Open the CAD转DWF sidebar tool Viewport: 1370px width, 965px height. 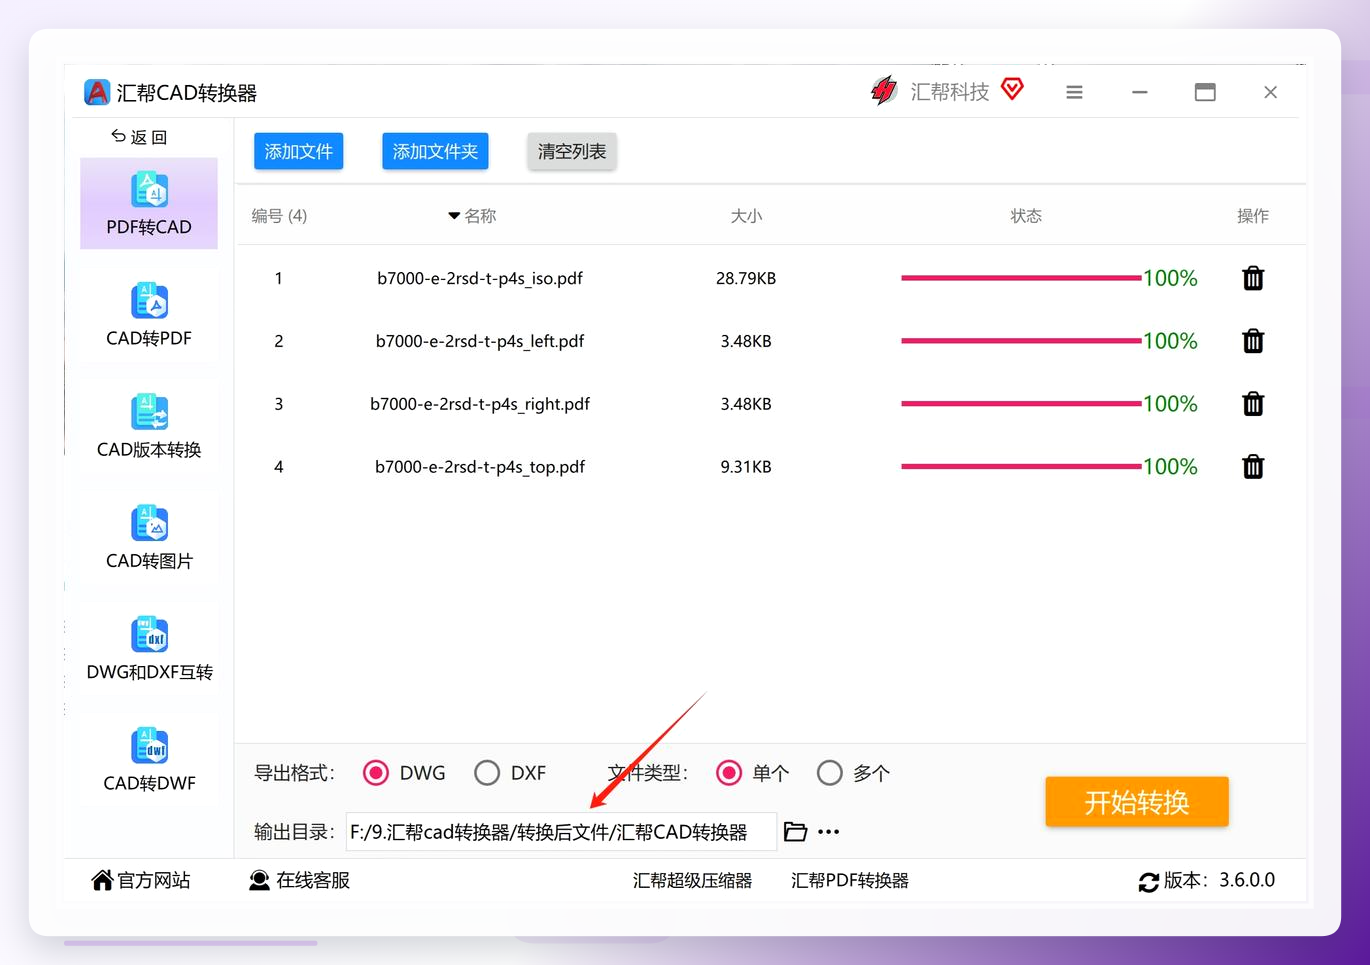(149, 759)
